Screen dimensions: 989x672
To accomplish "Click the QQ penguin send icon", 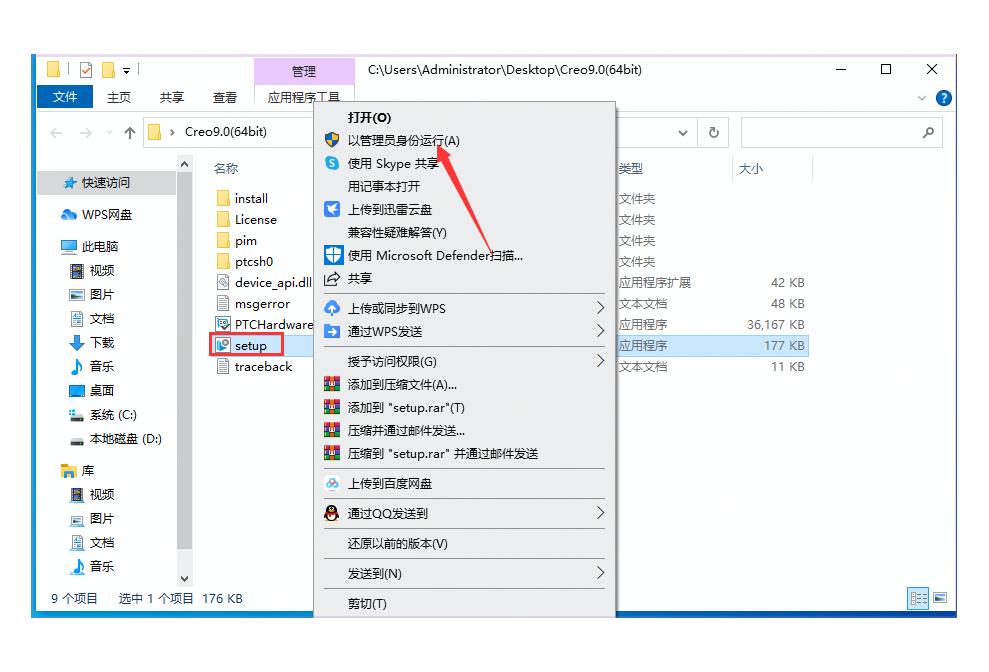I will (332, 514).
